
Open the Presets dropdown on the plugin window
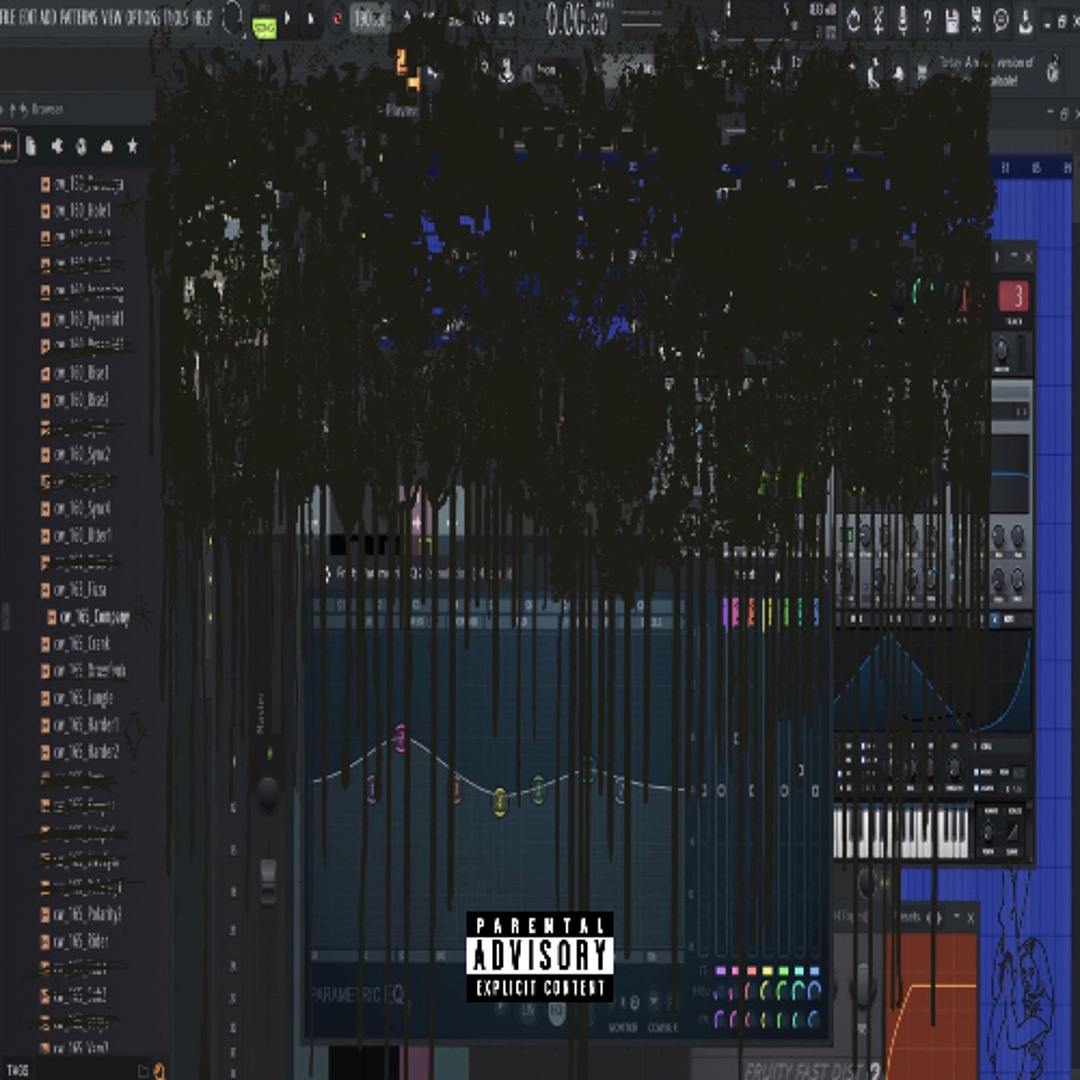[912, 917]
